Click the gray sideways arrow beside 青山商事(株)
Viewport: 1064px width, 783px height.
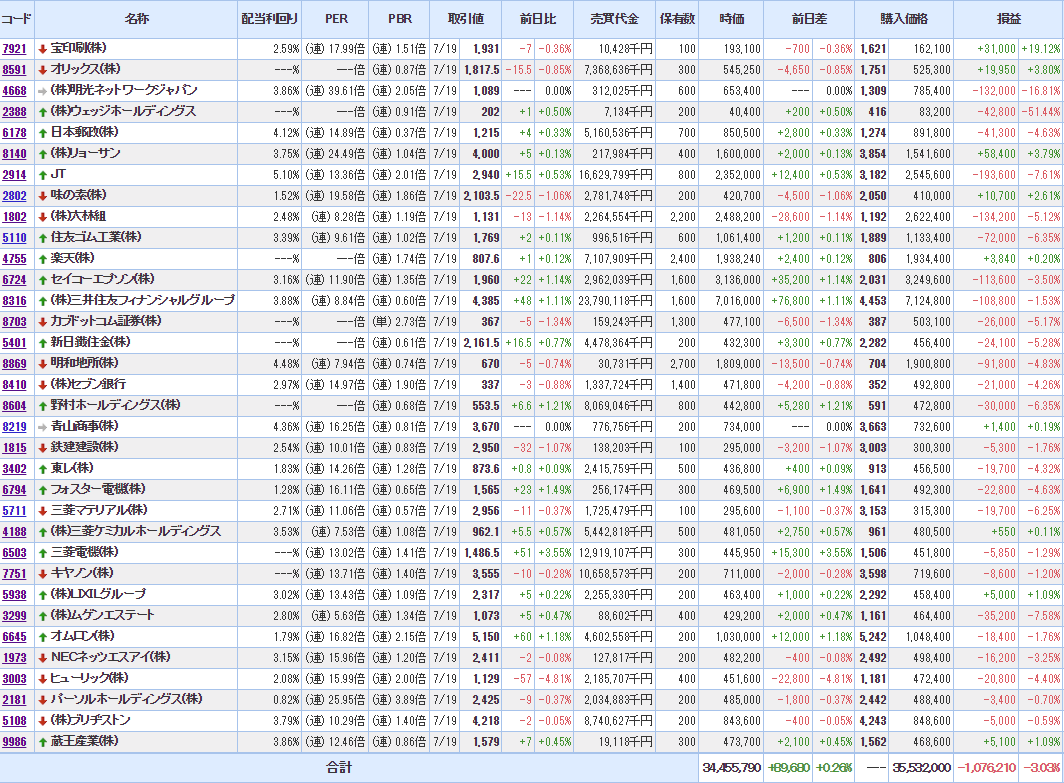[42, 427]
